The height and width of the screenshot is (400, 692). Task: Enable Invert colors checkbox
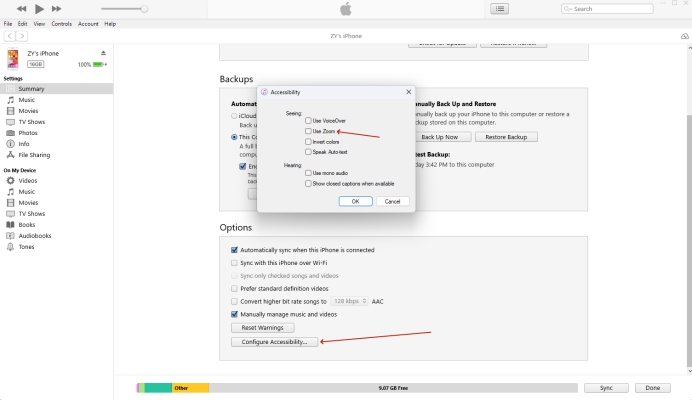(308, 142)
